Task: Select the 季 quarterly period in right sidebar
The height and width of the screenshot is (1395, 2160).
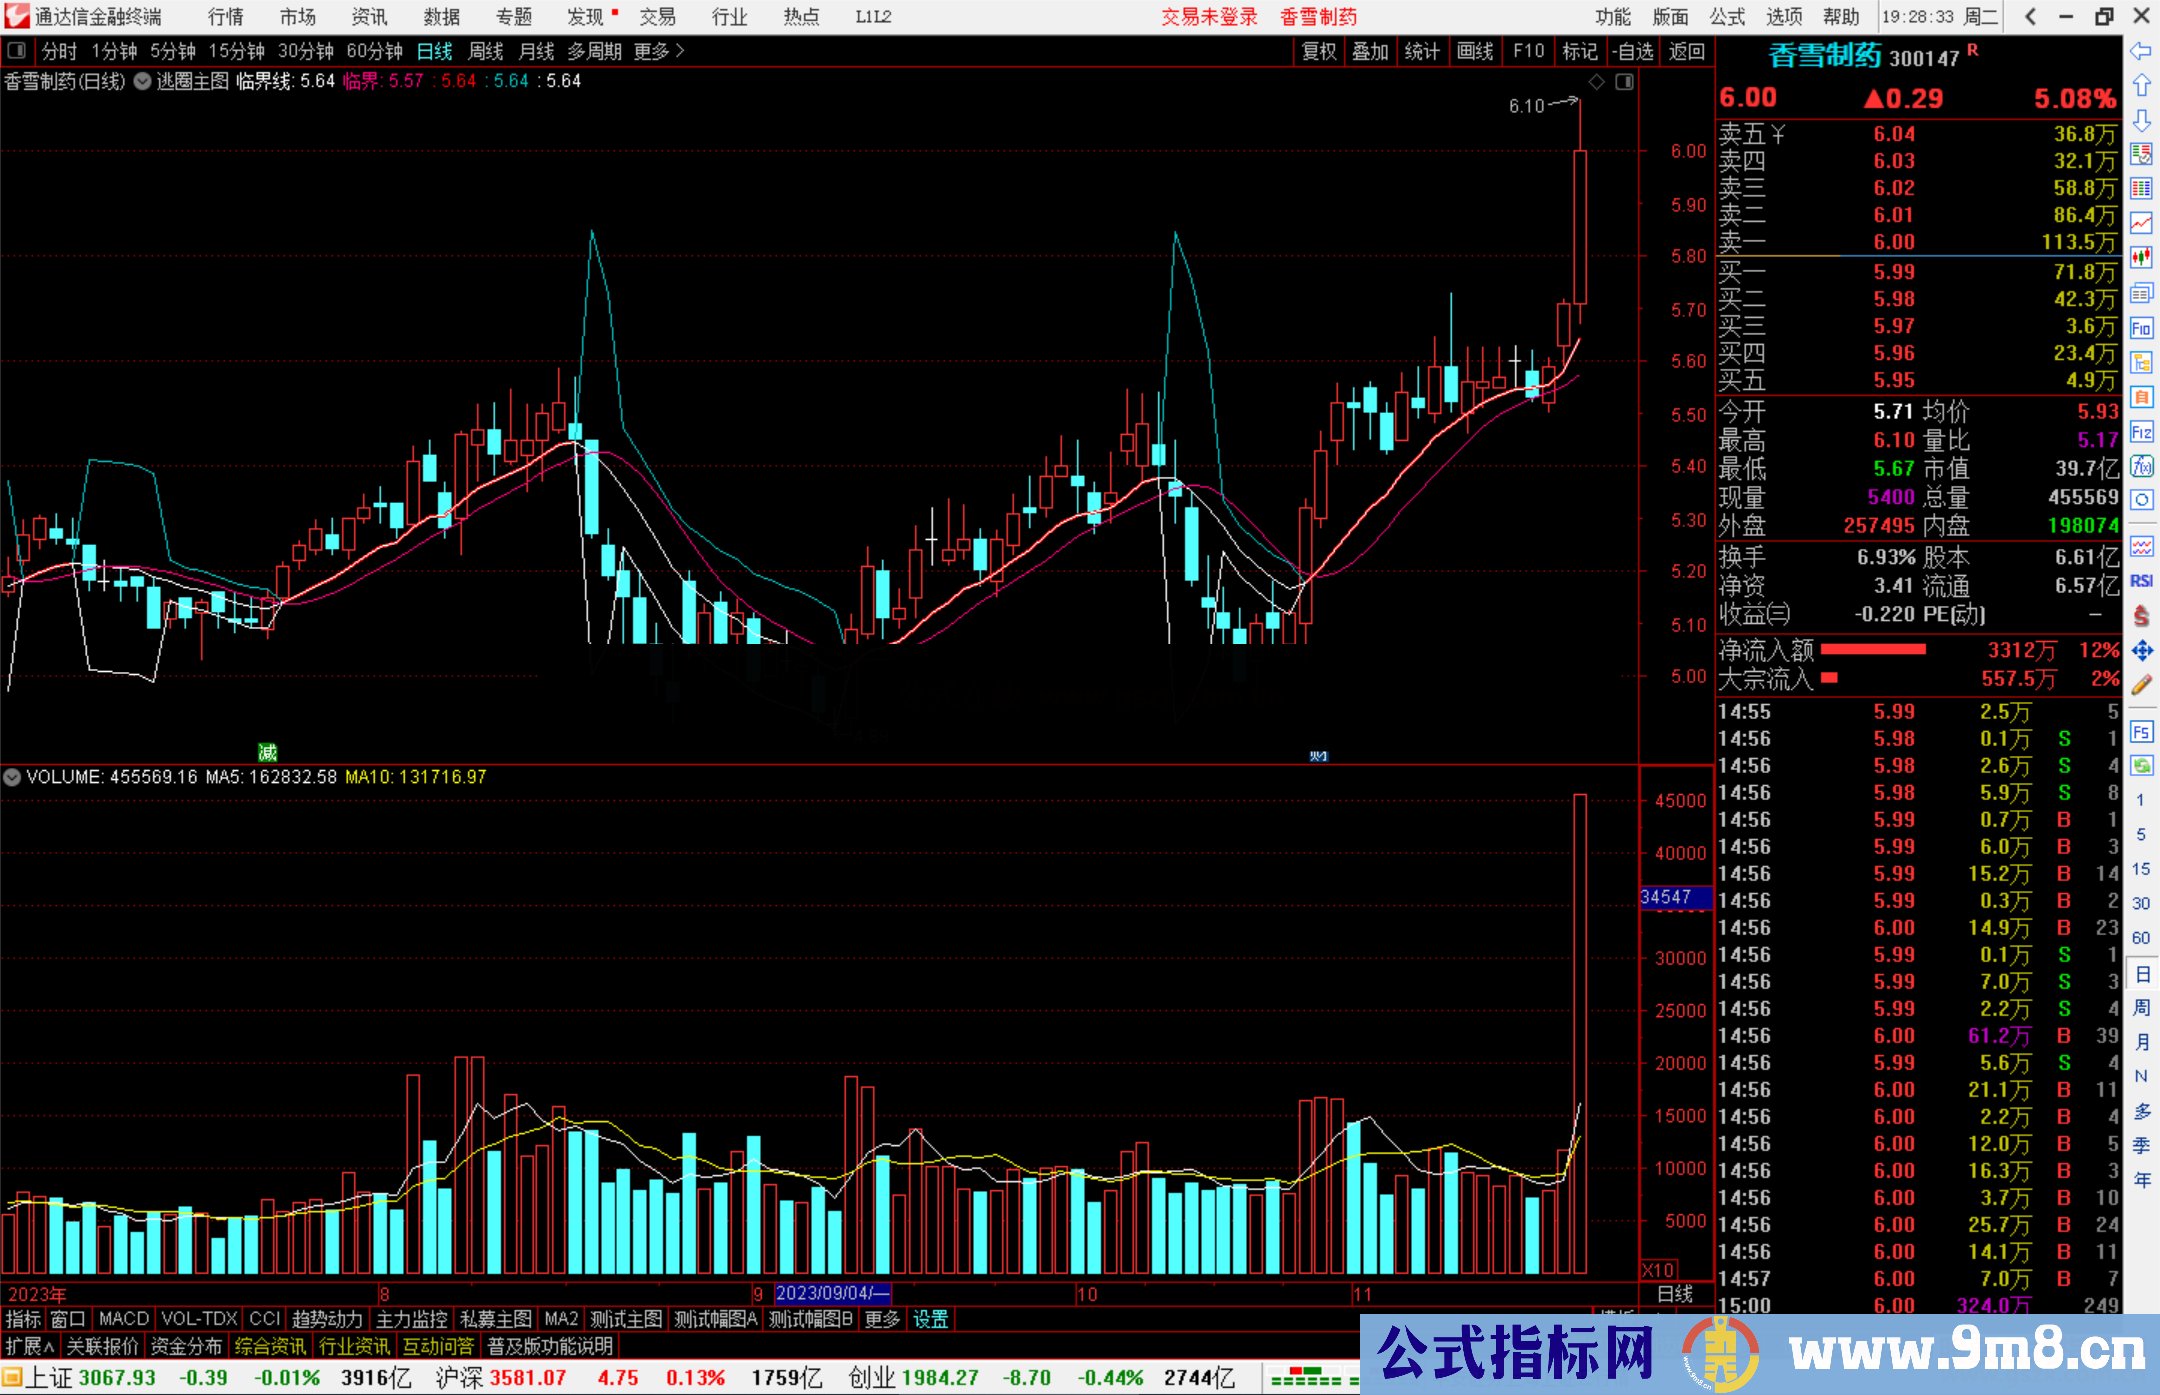Action: [2141, 1146]
